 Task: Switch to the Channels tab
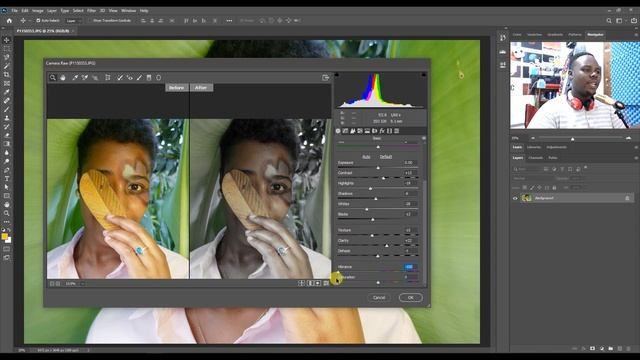536,158
